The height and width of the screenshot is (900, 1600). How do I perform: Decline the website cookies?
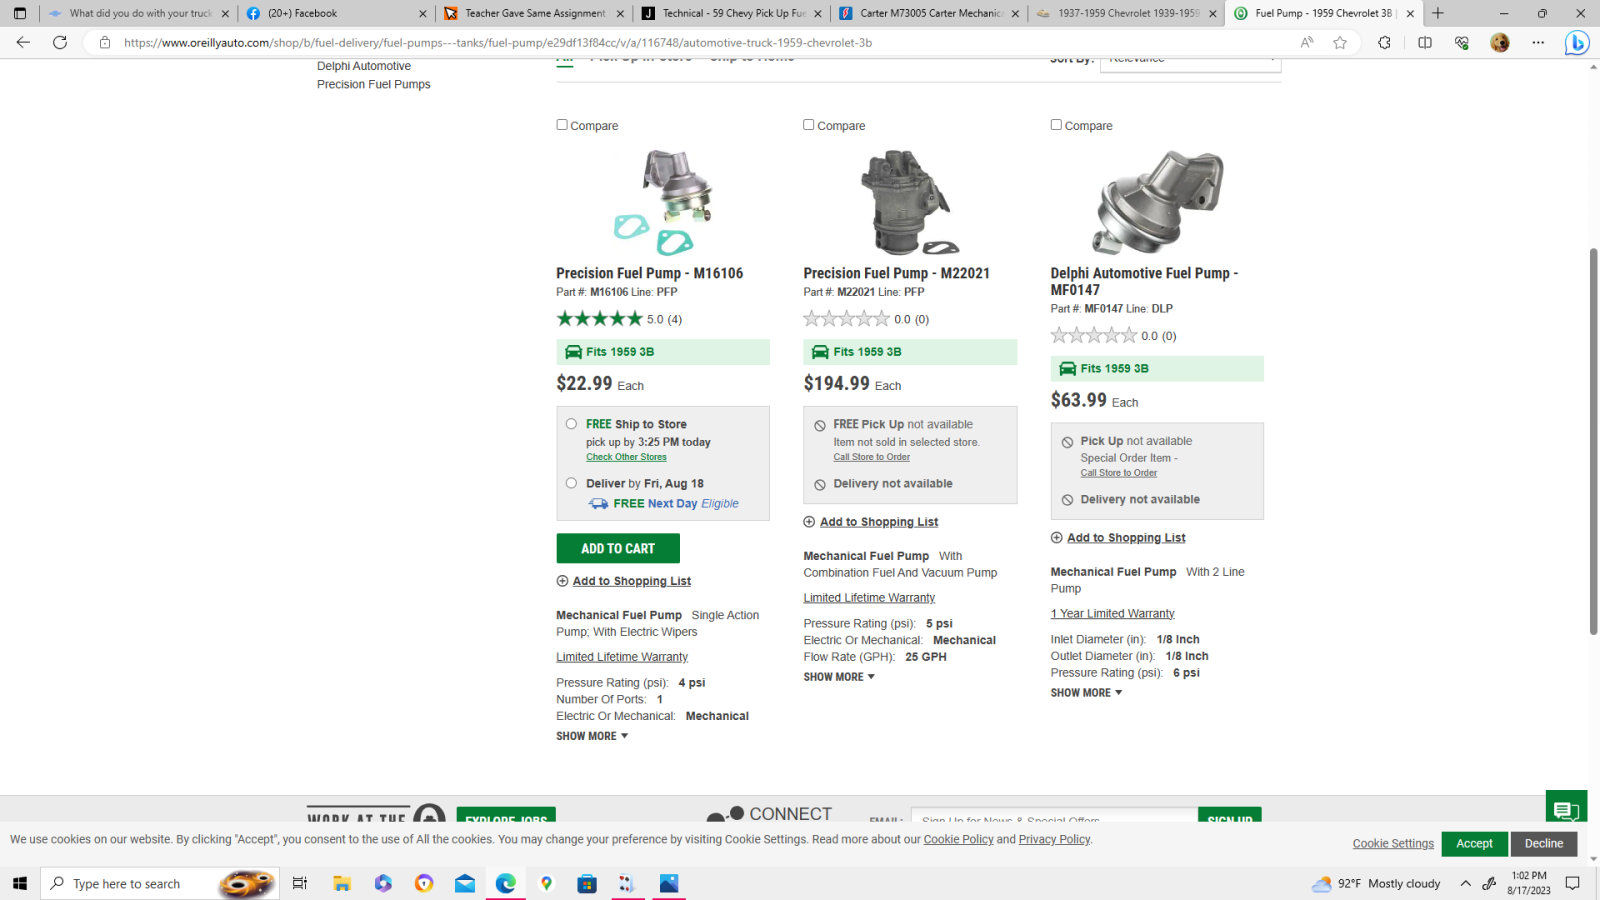point(1544,843)
